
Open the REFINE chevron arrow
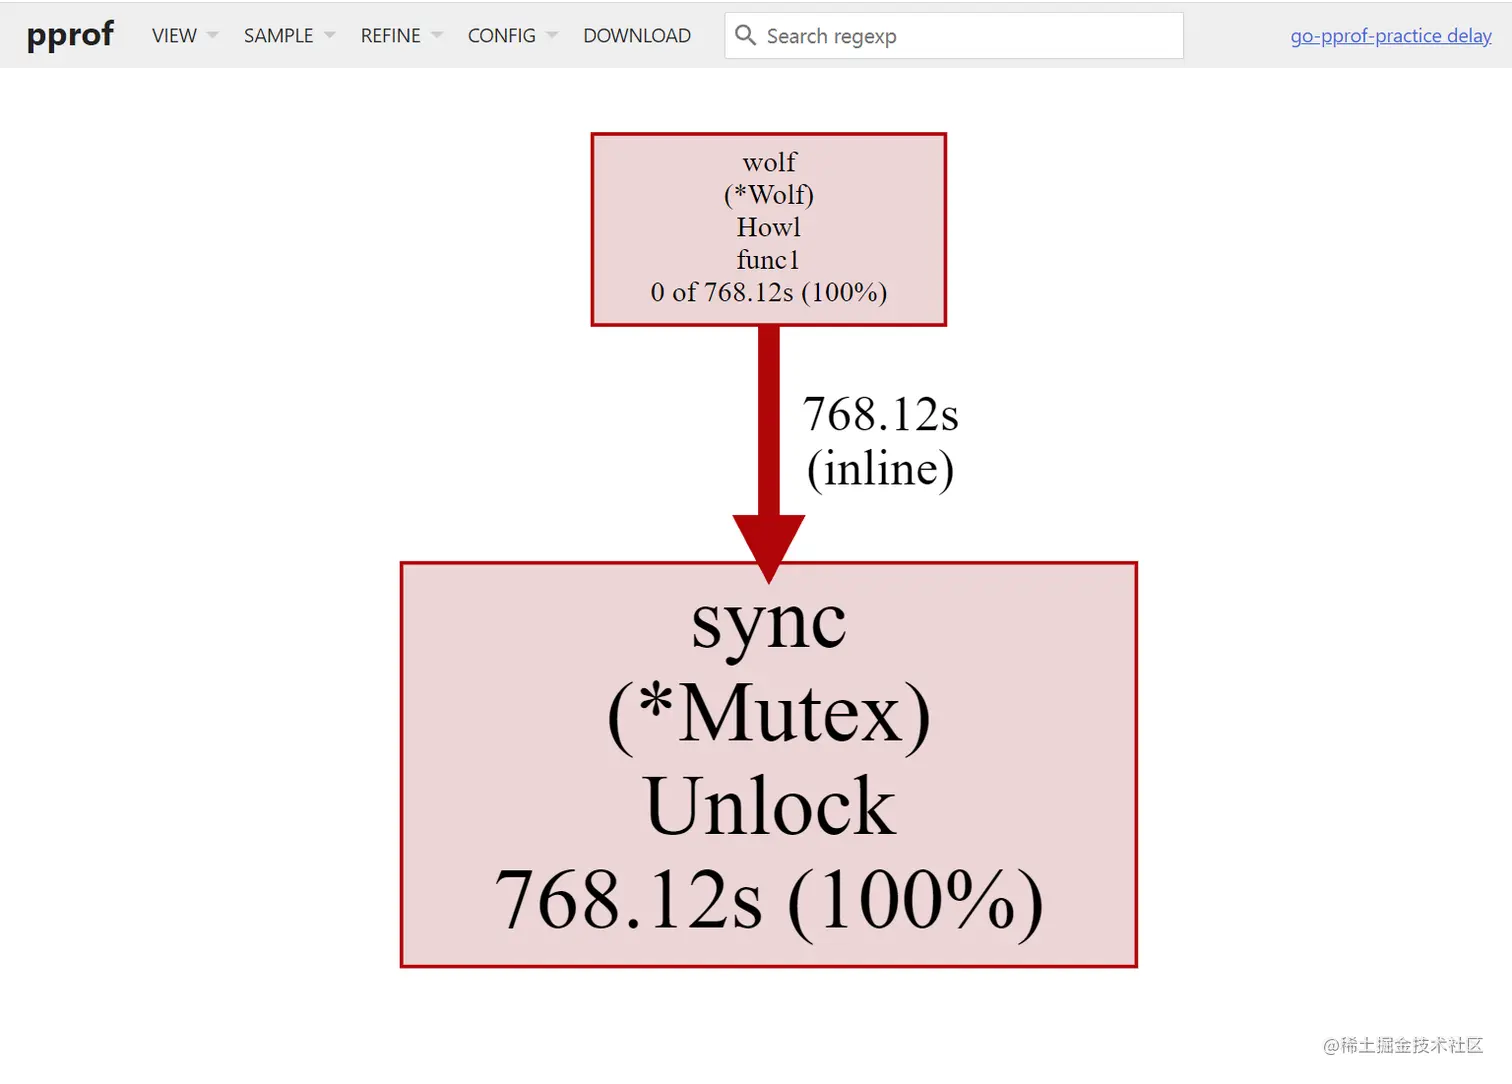437,35
